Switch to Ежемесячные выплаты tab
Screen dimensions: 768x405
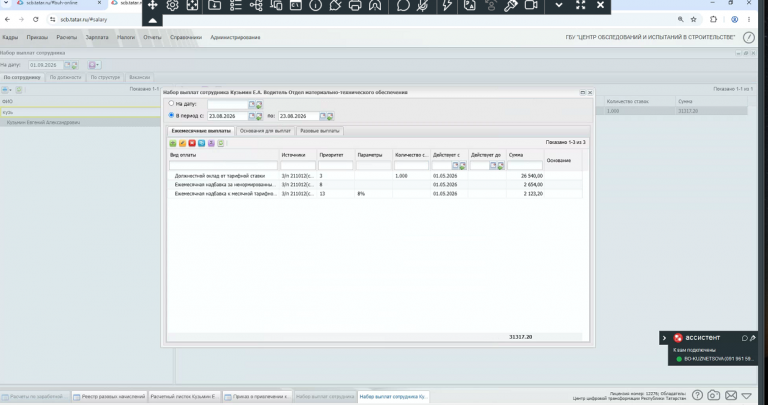tap(201, 131)
